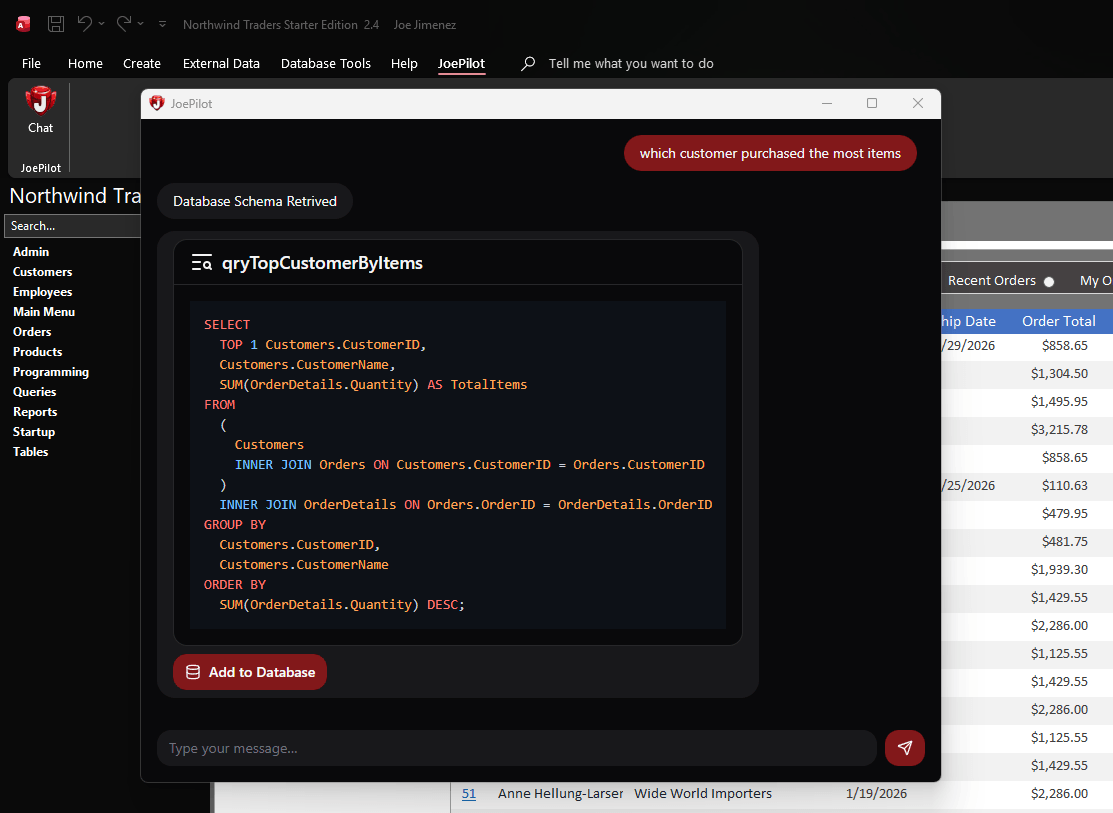1113x813 pixels.
Task: Send the chat message with the paper plane icon
Action: click(904, 747)
